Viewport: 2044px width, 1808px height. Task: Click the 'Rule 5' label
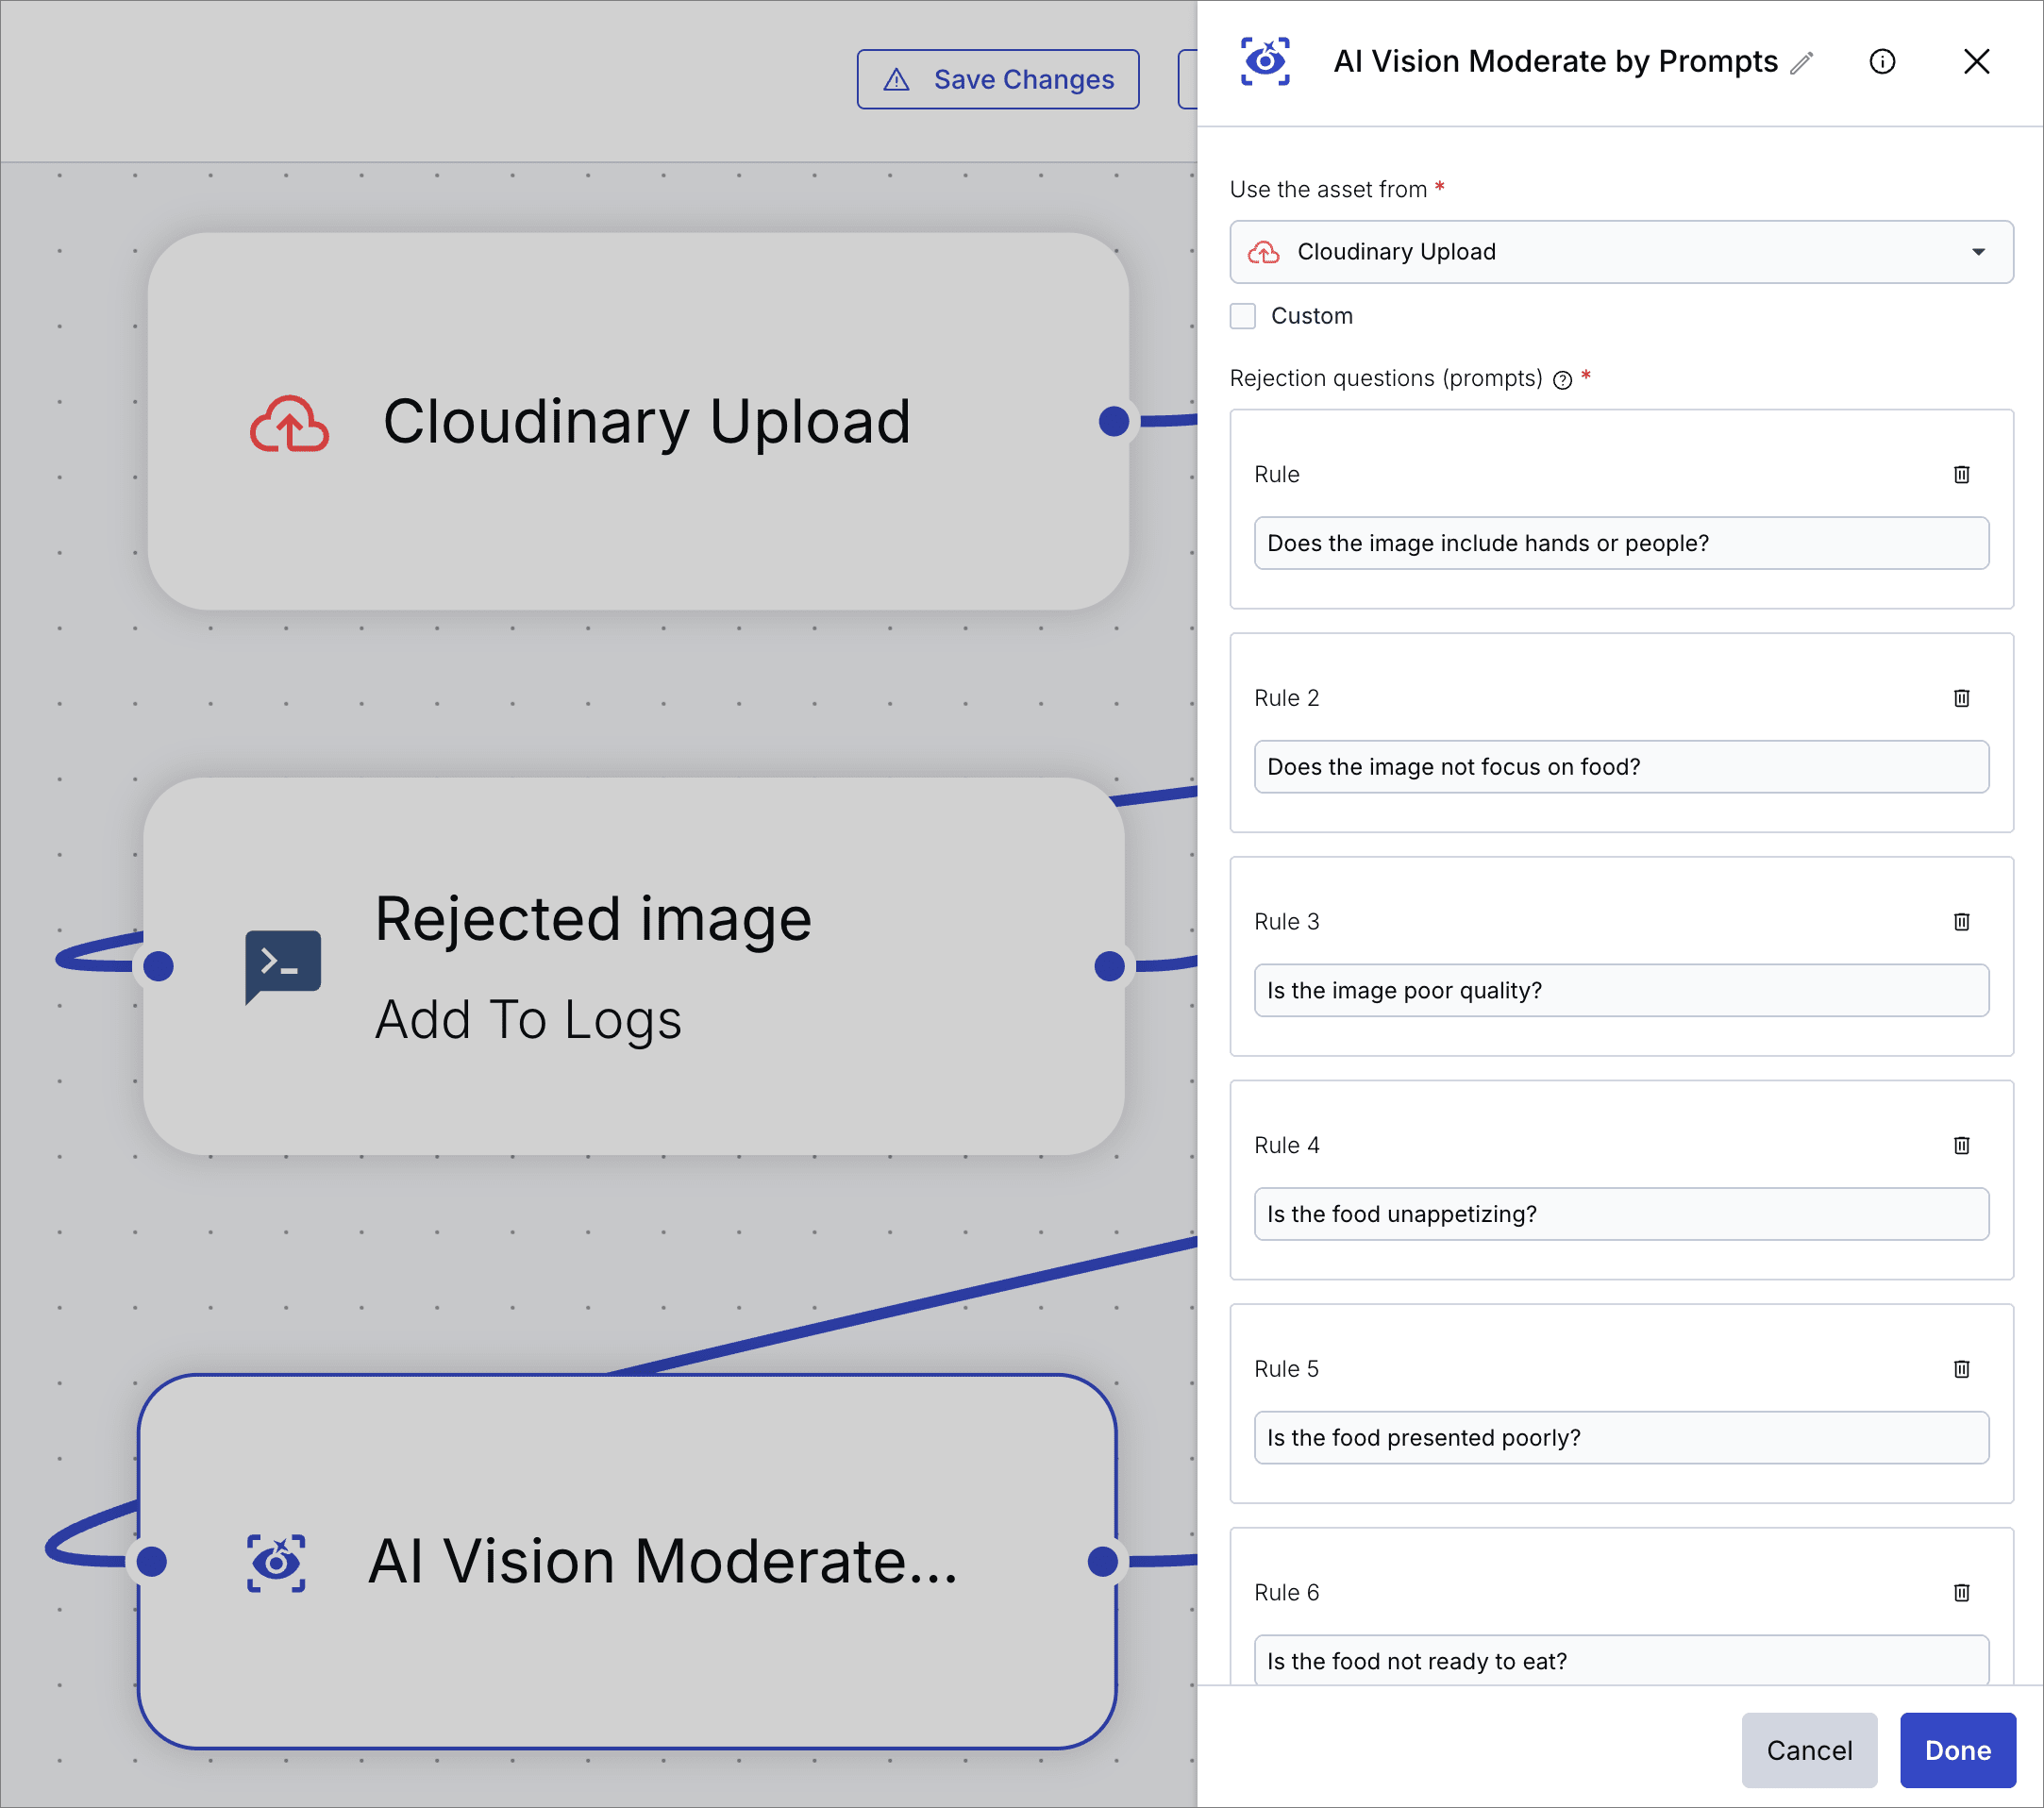coord(1287,1369)
